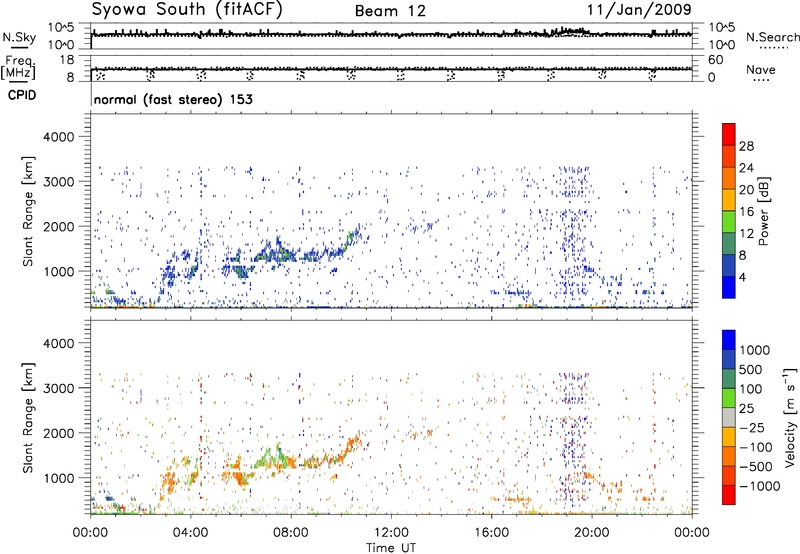
Task: Click the "60" Nave axis tick label
Action: [715, 60]
